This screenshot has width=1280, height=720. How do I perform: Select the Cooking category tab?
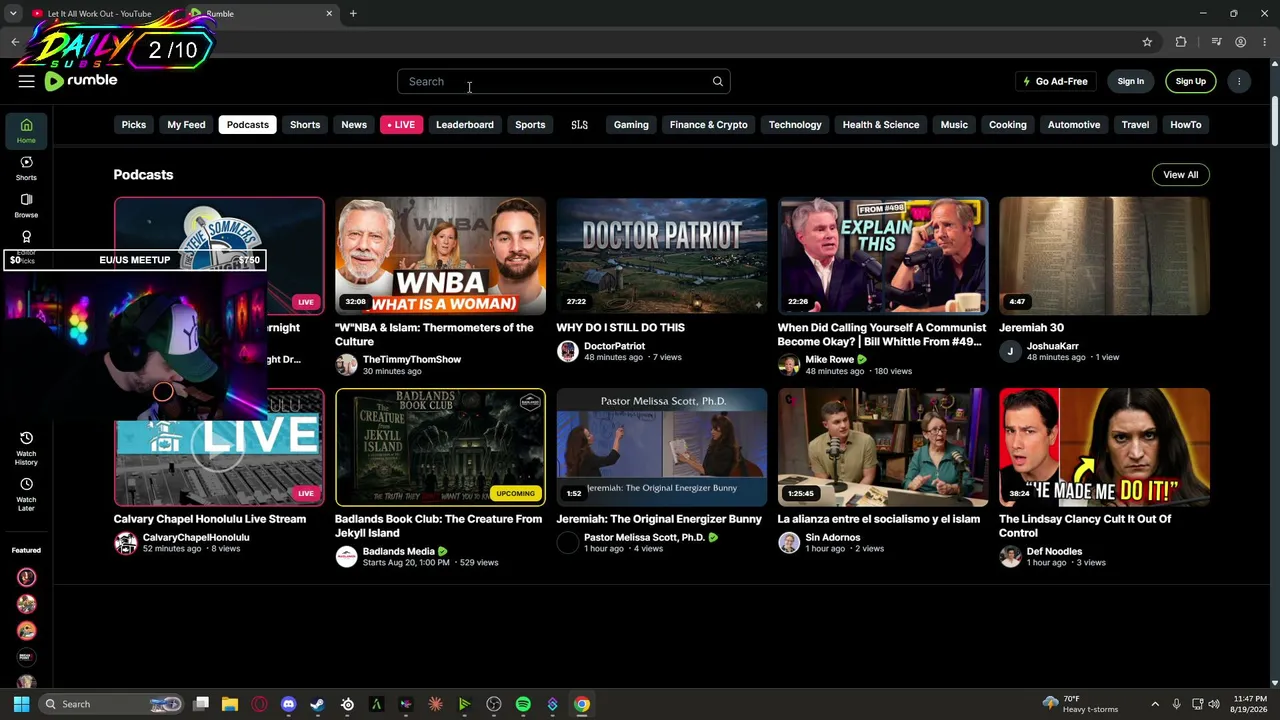pyautogui.click(x=1008, y=125)
